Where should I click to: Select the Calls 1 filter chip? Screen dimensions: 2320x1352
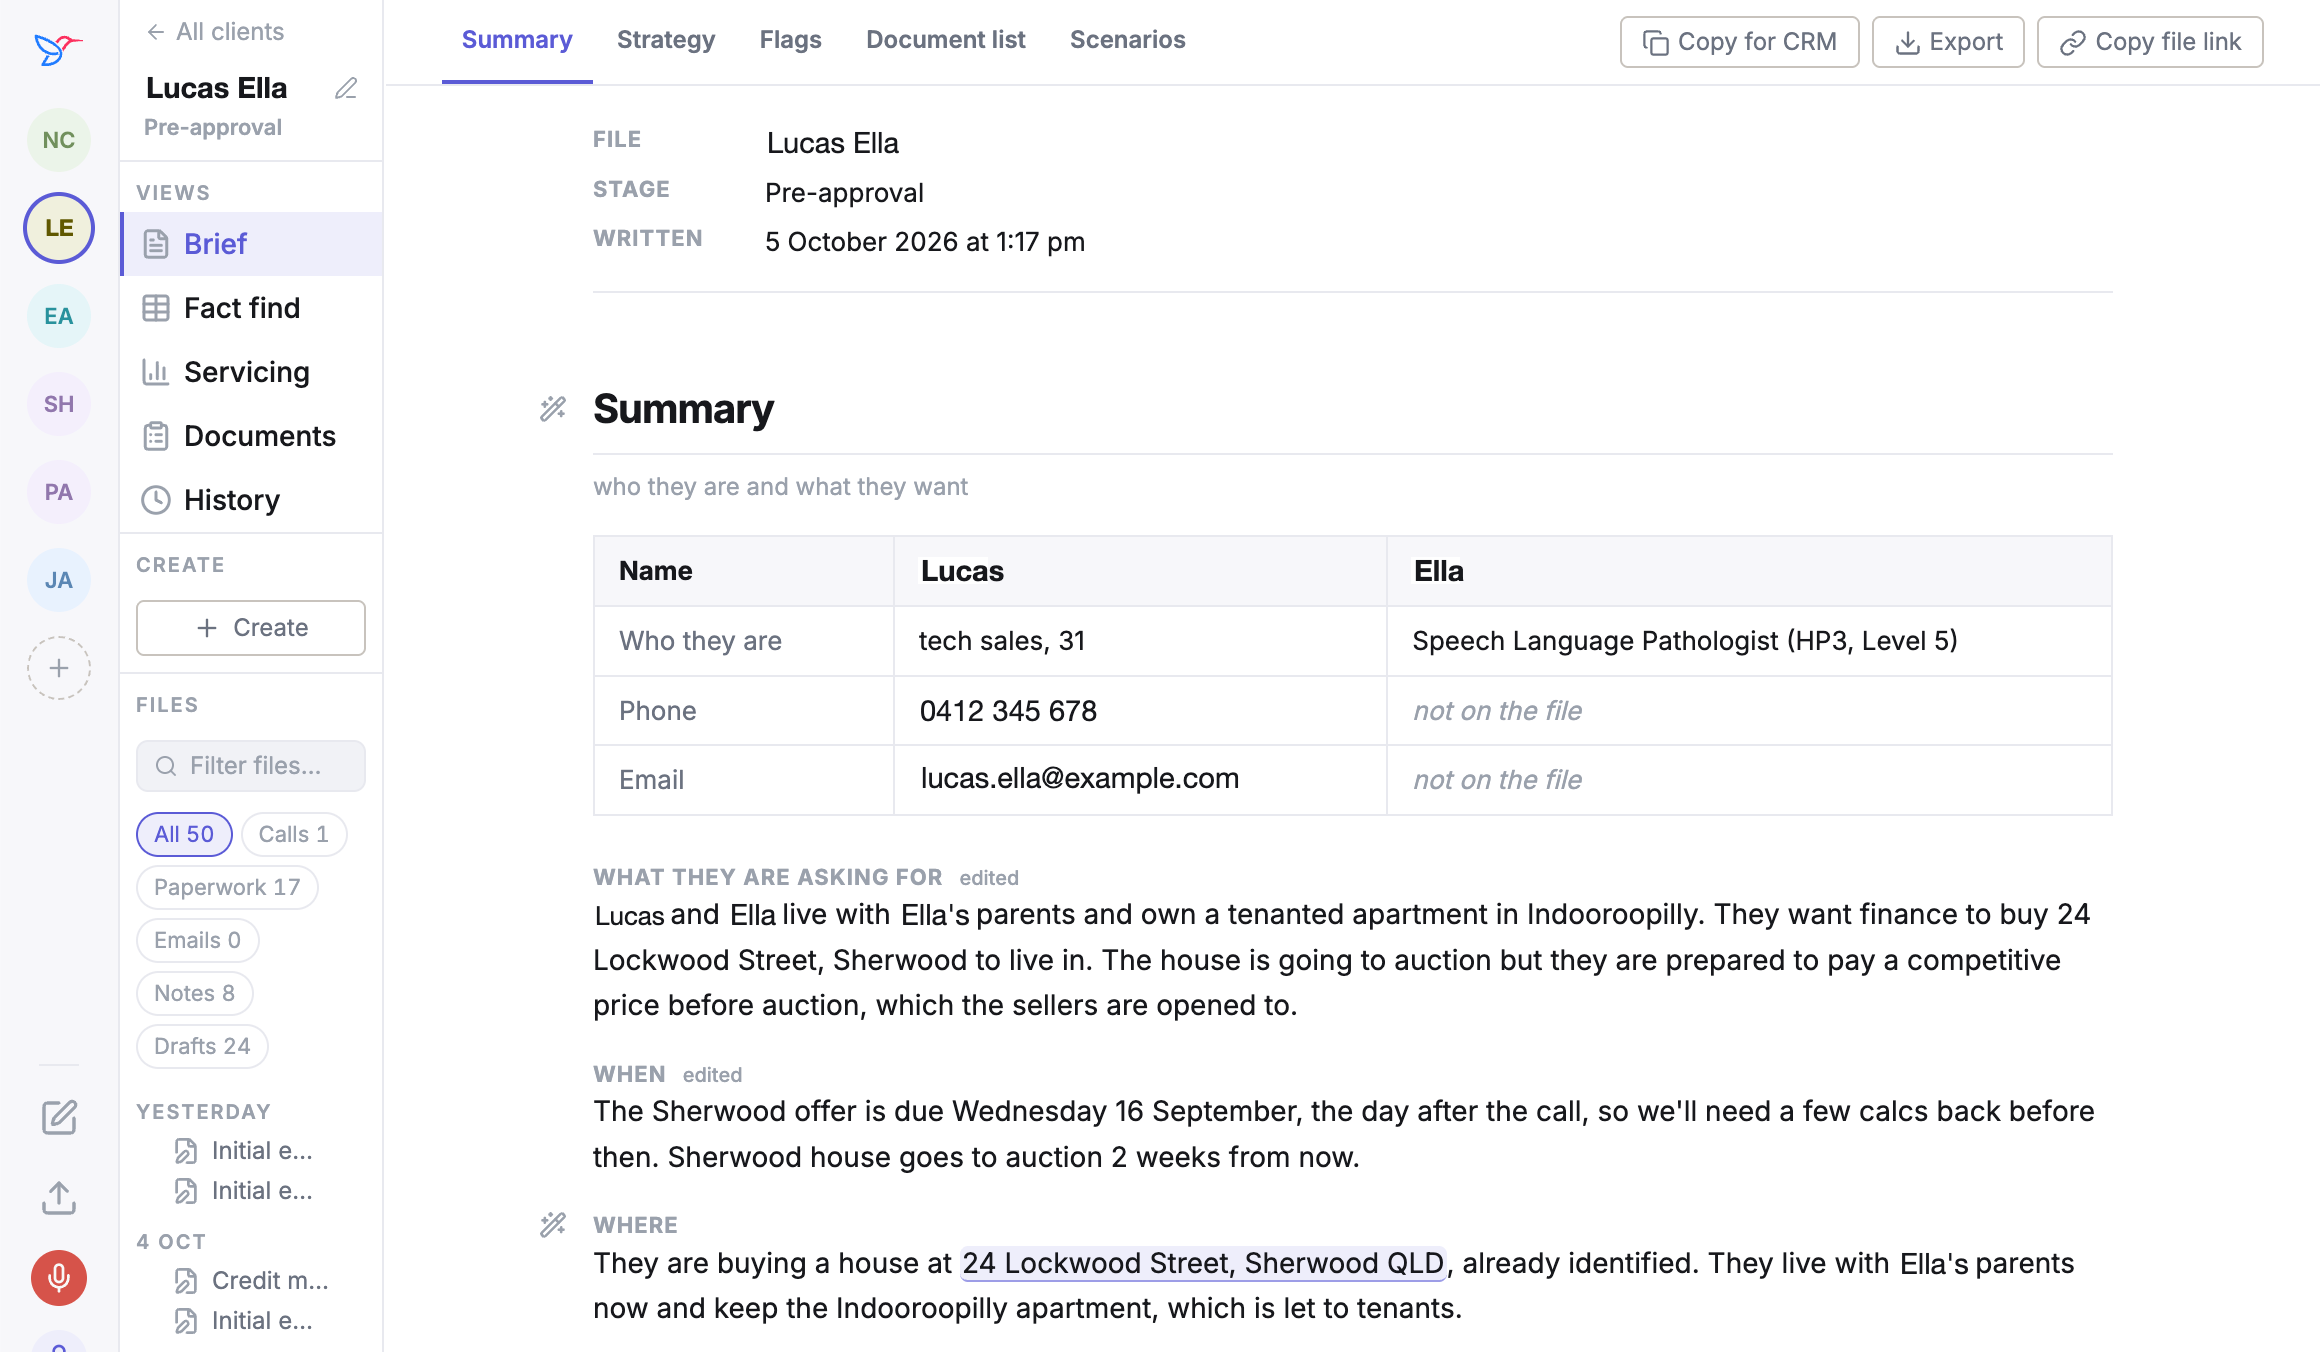294,834
